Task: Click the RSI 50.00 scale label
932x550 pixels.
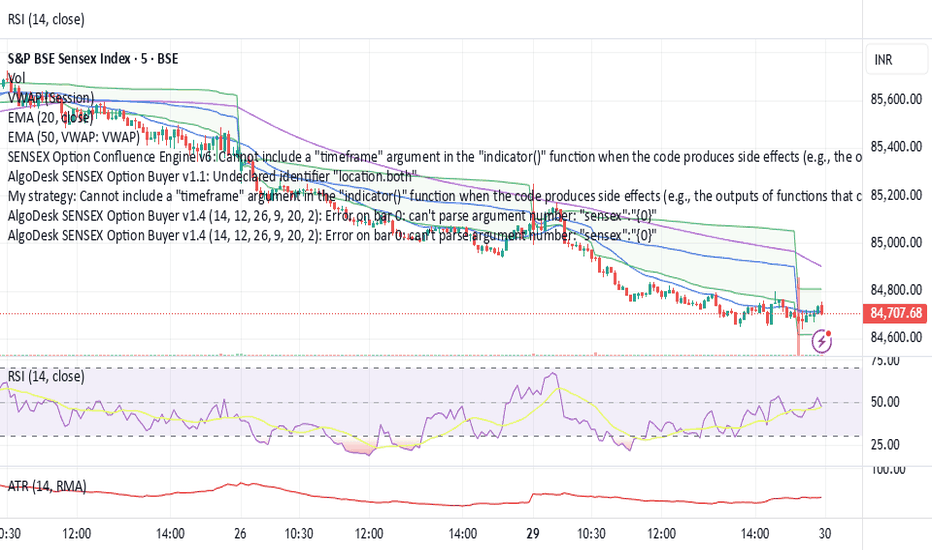Action: pyautogui.click(x=885, y=402)
